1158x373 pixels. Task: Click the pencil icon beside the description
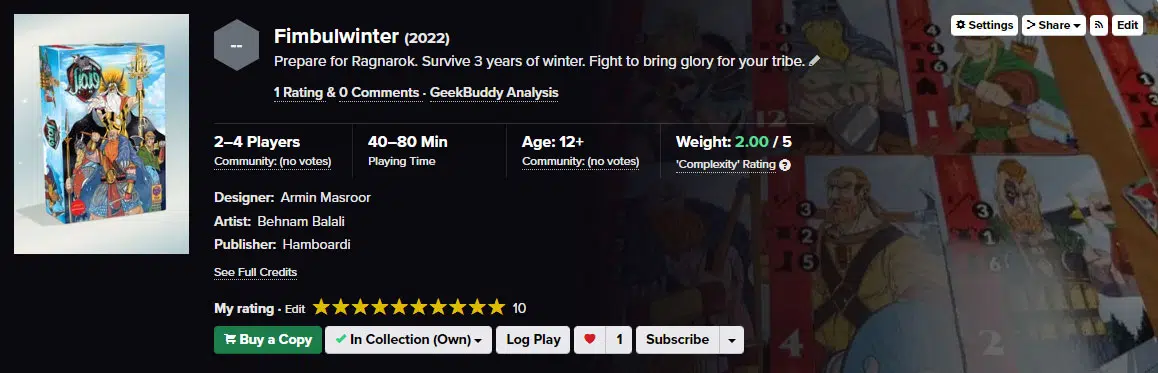[815, 61]
